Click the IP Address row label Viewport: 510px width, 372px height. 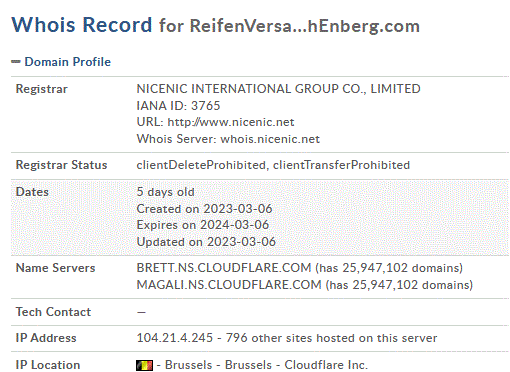[x=46, y=338]
